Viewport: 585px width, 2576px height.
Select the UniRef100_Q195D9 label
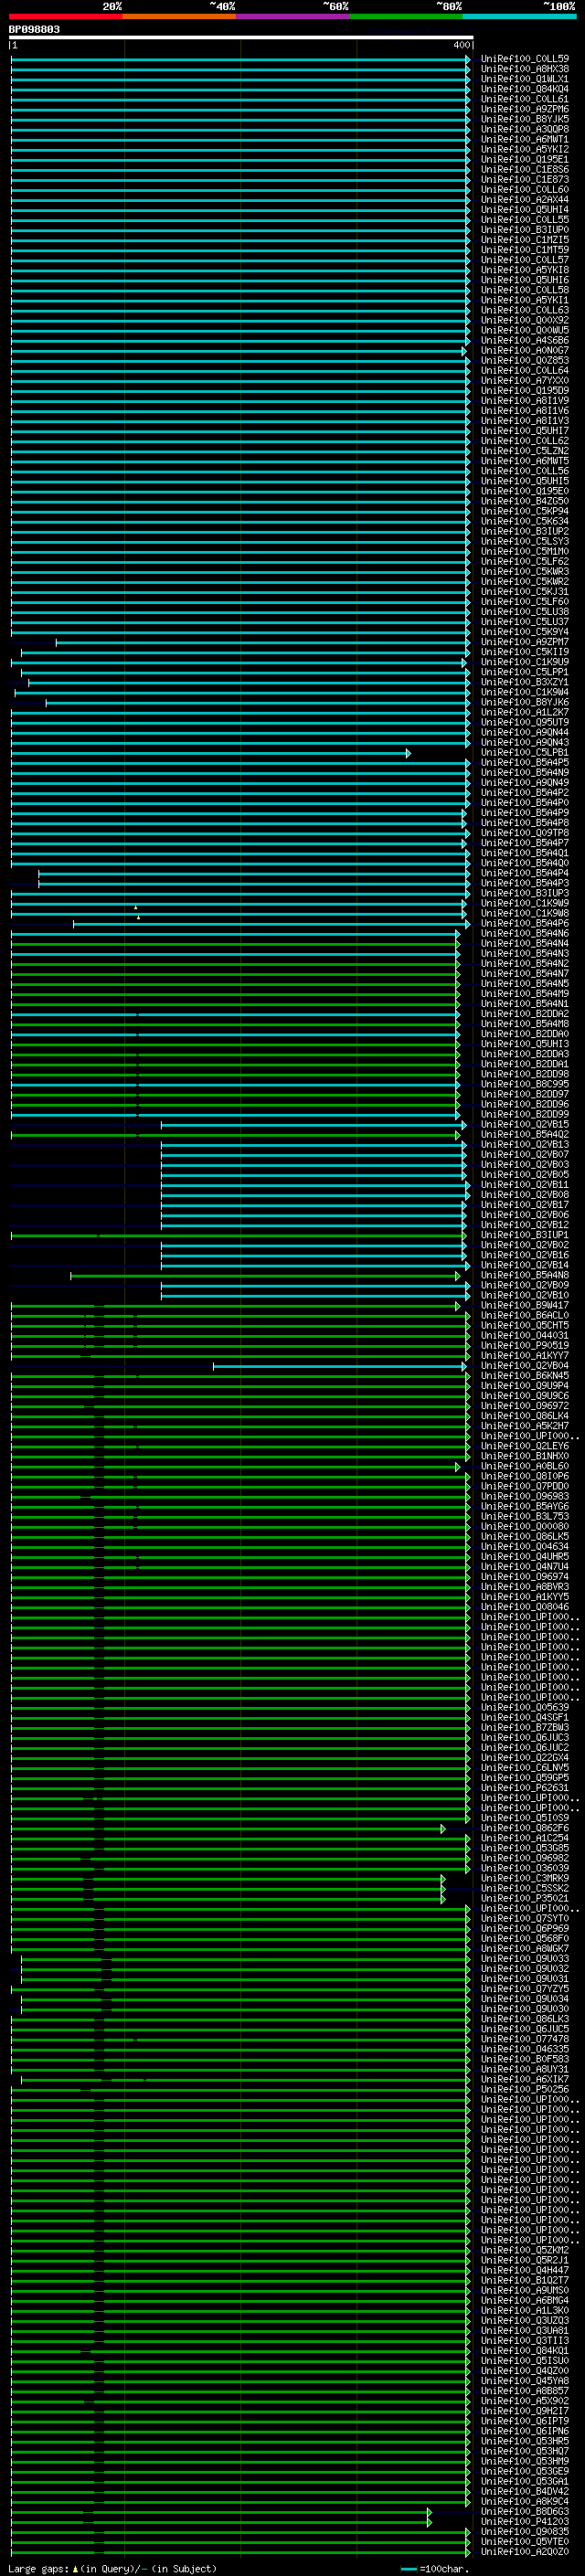click(x=525, y=391)
